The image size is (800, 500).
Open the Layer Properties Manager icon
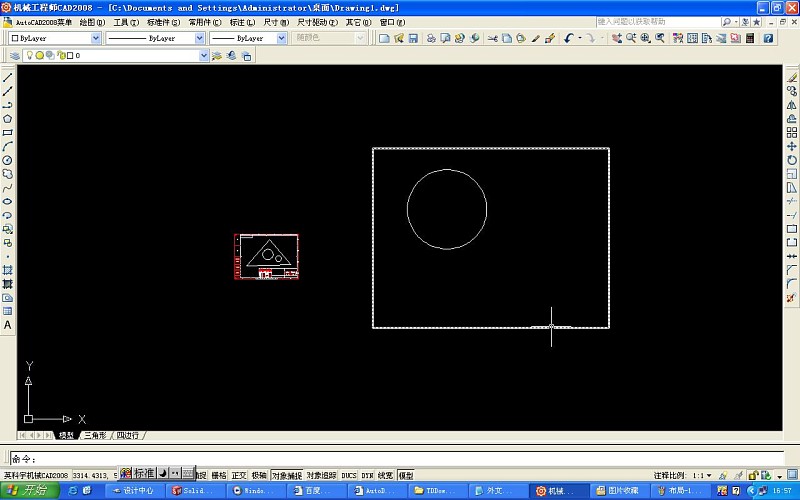coord(15,56)
